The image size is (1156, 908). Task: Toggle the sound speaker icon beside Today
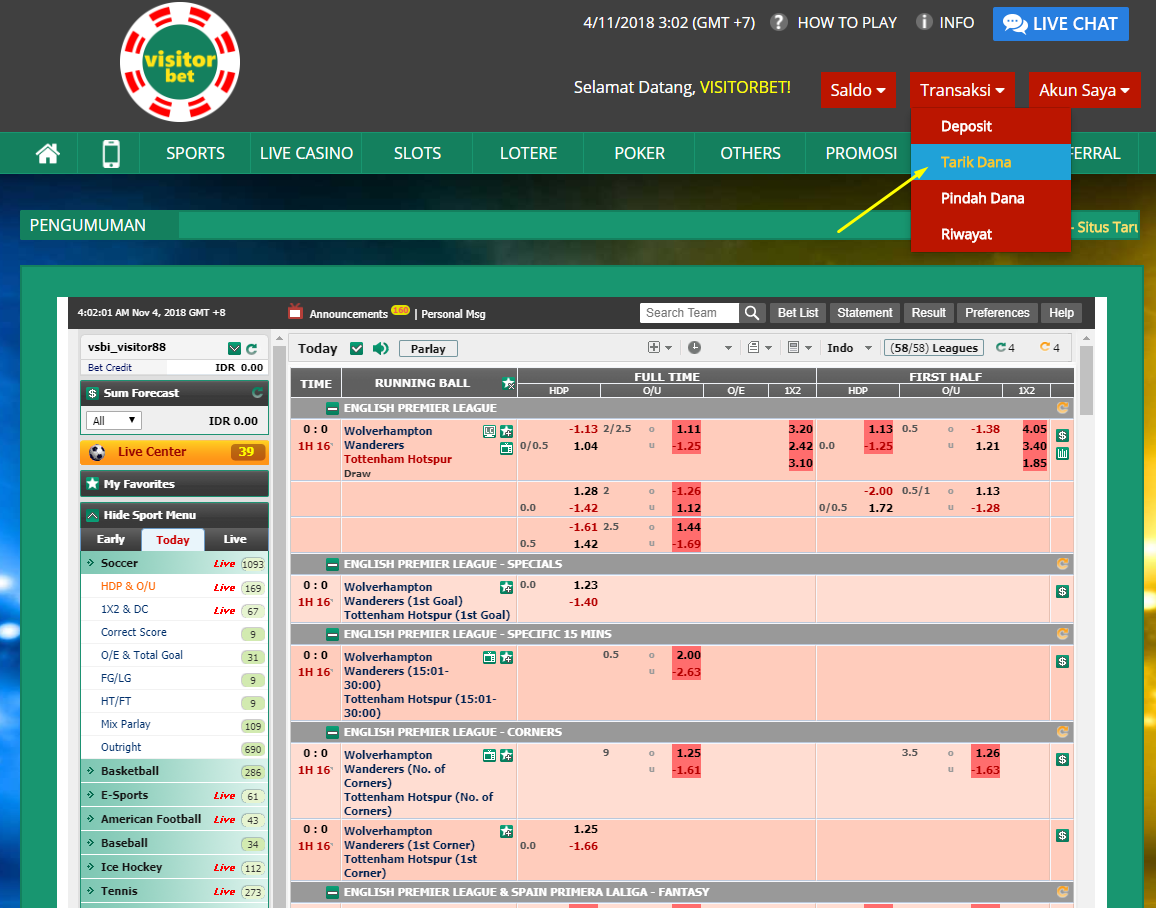(x=380, y=349)
